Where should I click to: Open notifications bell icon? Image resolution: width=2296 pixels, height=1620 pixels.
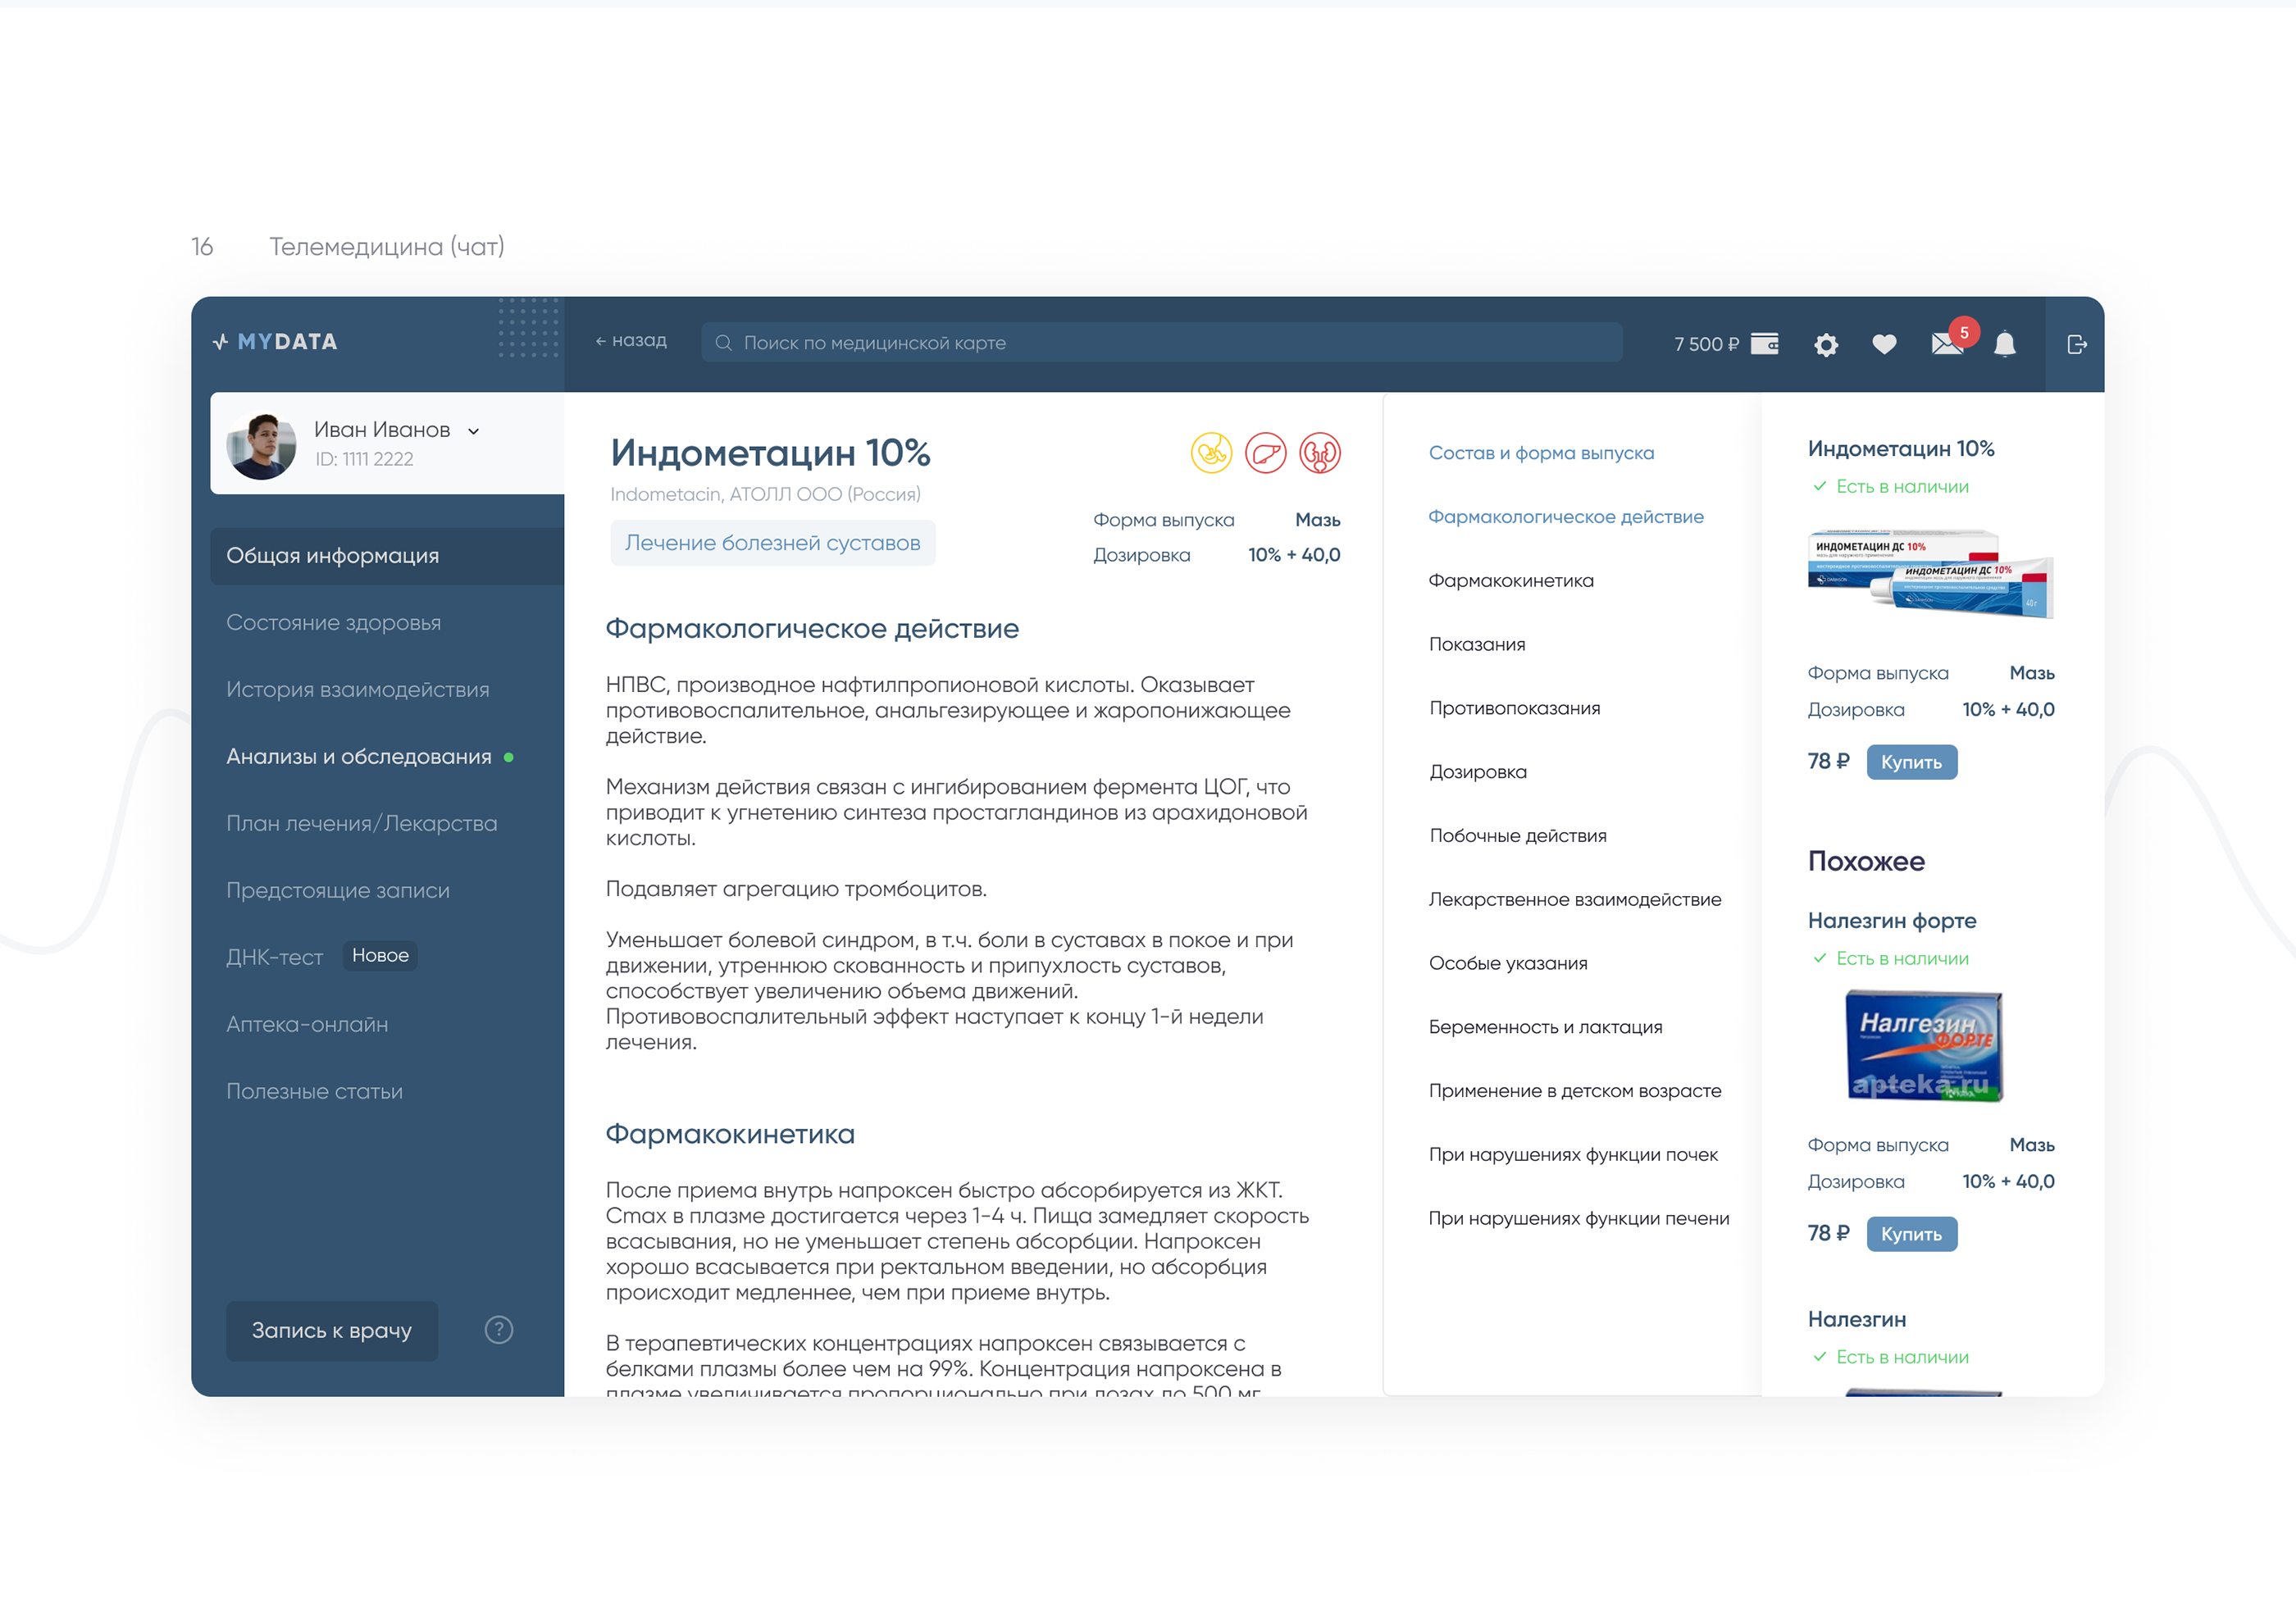(2004, 344)
